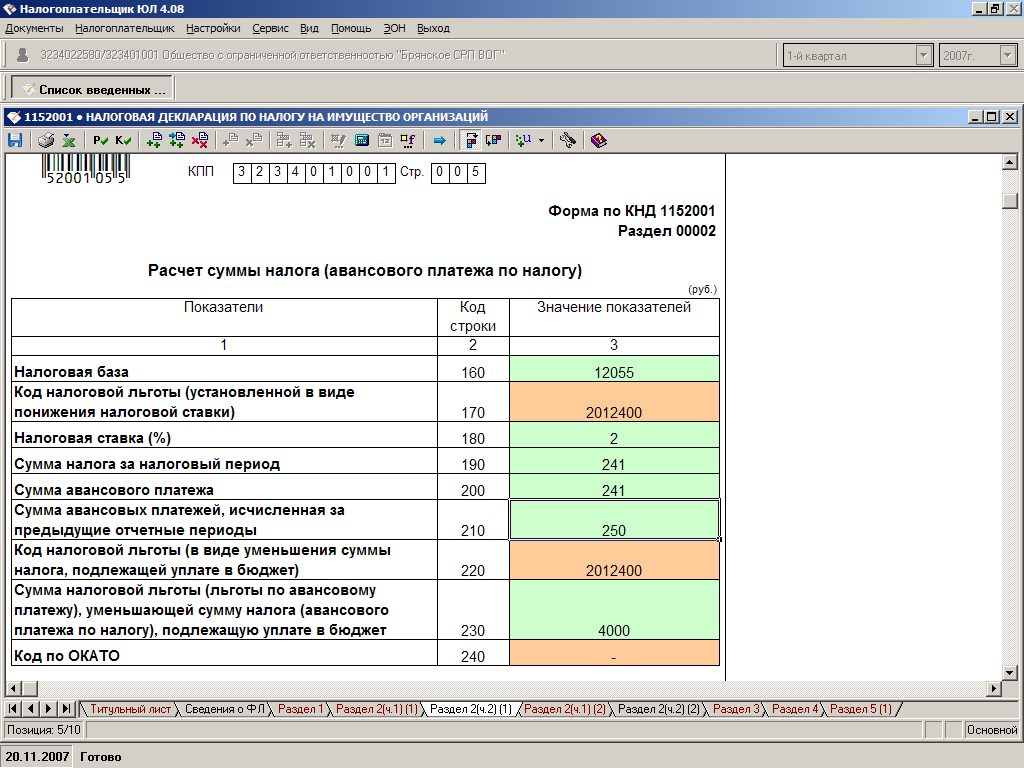Open the wrench settings tool icon
The image size is (1024, 768).
(x=568, y=140)
